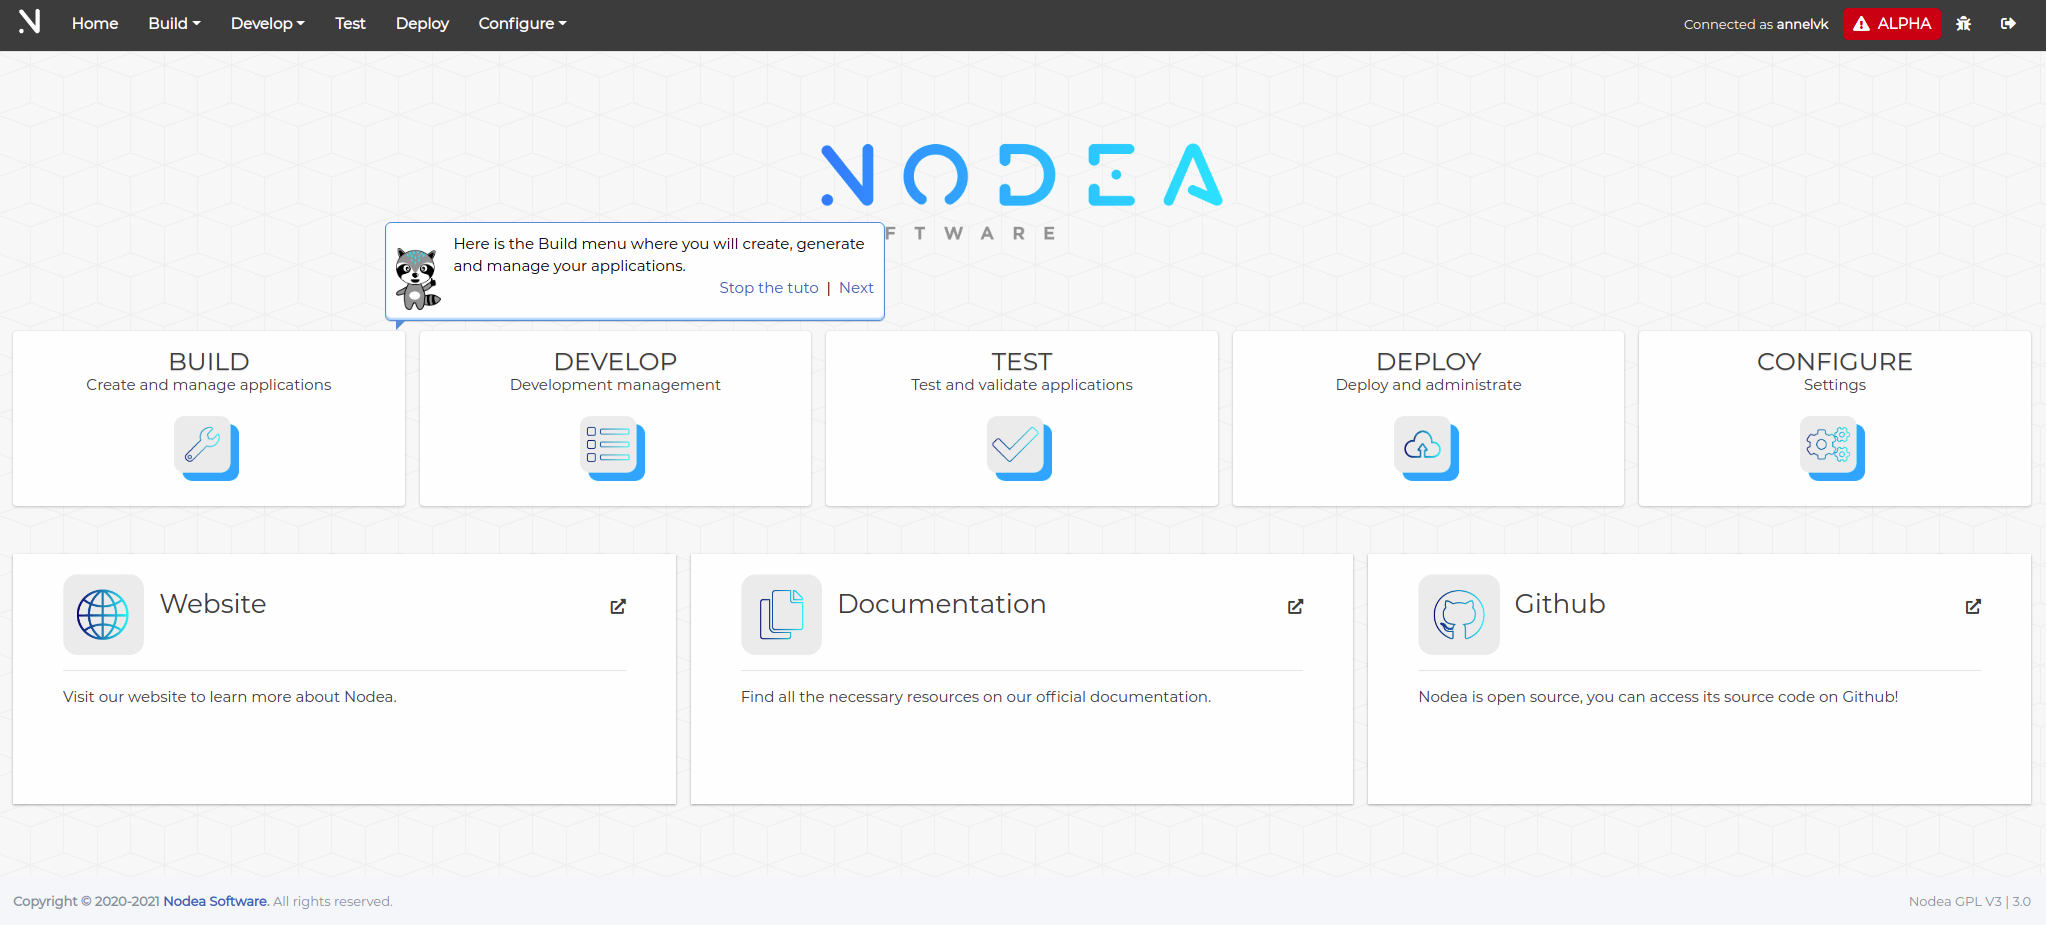Image resolution: width=2046 pixels, height=925 pixels.
Task: Click 'Visit our website to learn more' text
Action: (230, 697)
